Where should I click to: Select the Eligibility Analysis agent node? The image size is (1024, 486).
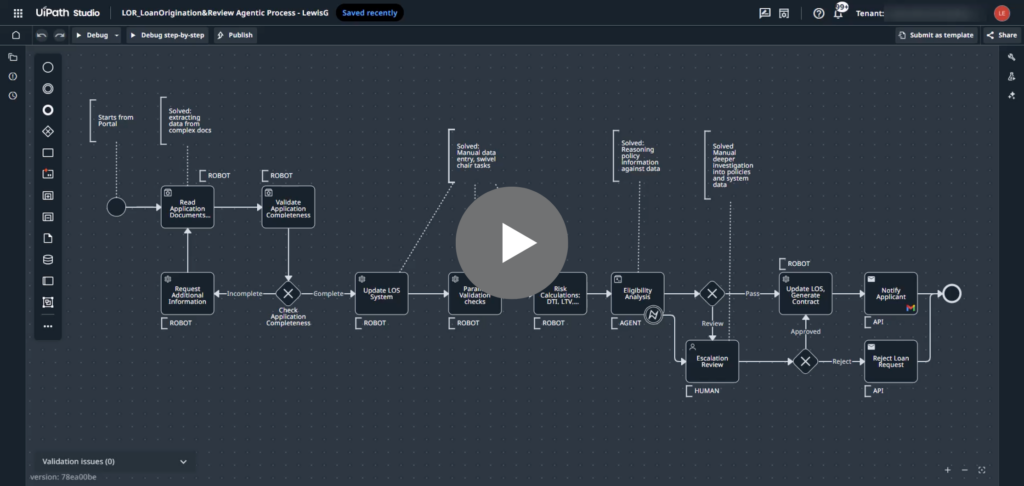(x=637, y=293)
